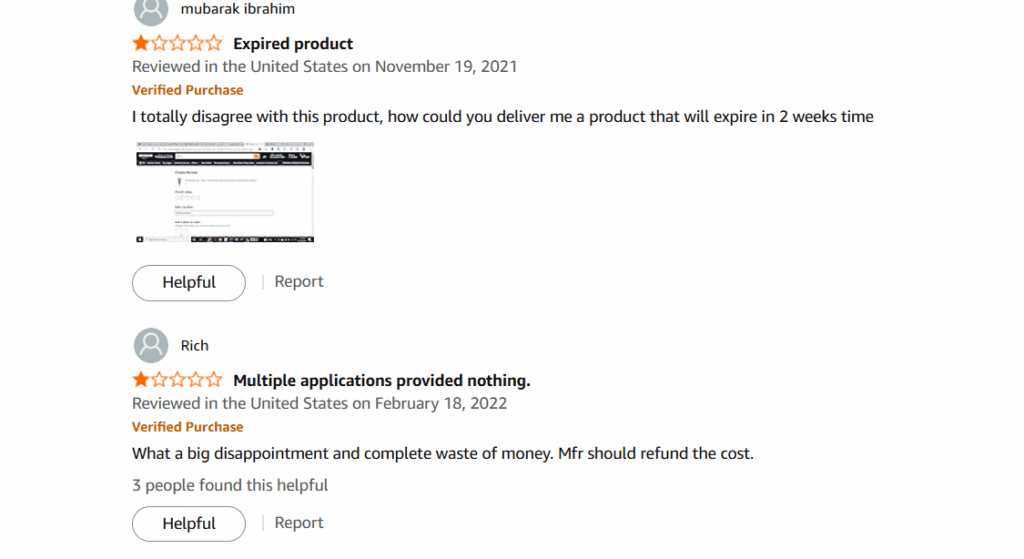The height and width of the screenshot is (559, 1024).
Task: Click the one-star rating on Expired product review
Action: 177,44
